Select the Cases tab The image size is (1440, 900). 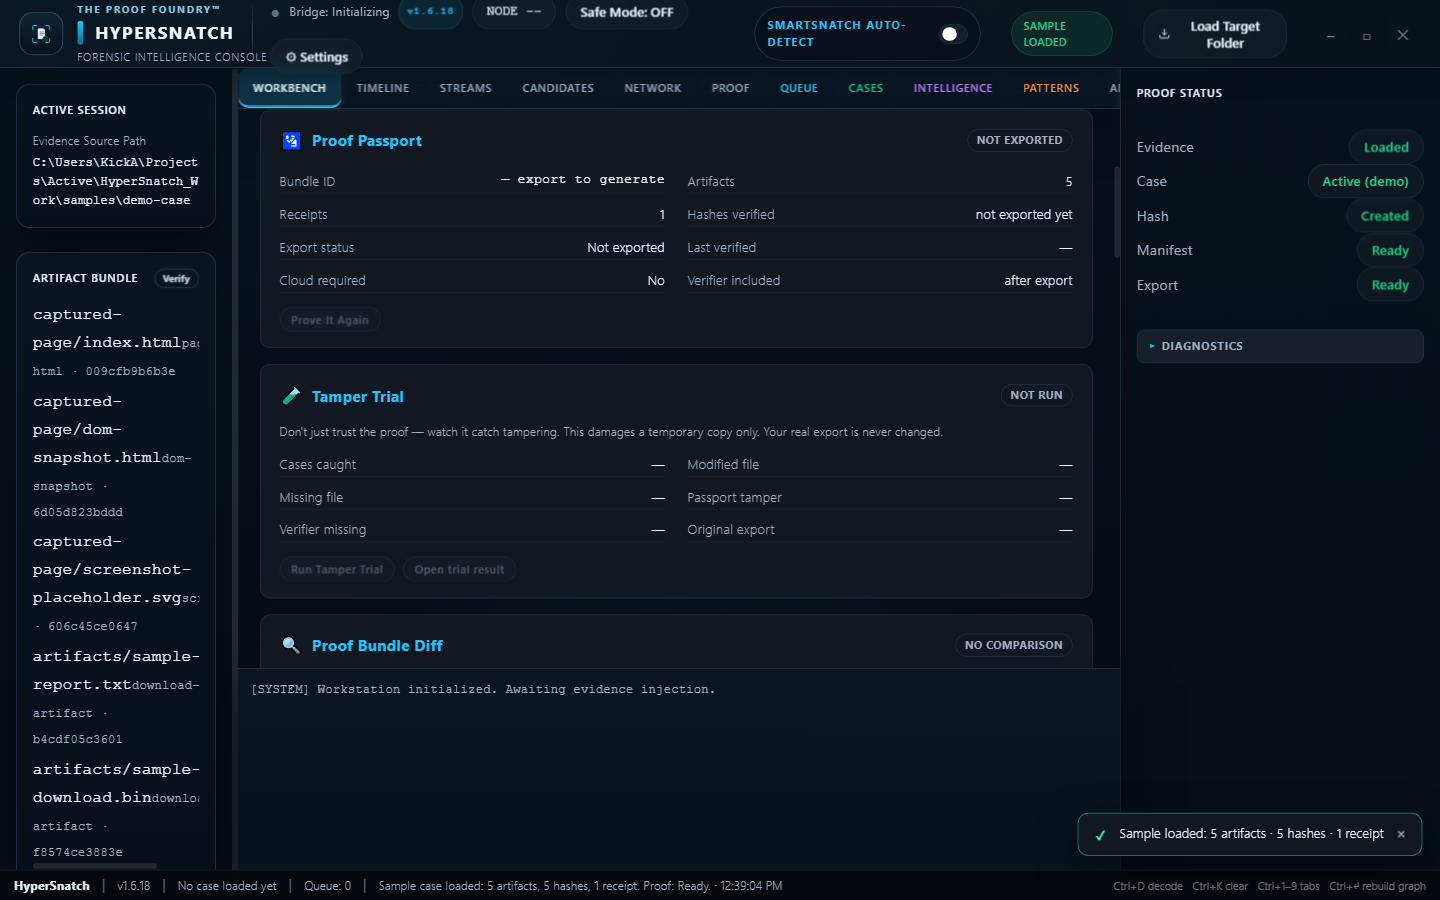coord(866,88)
